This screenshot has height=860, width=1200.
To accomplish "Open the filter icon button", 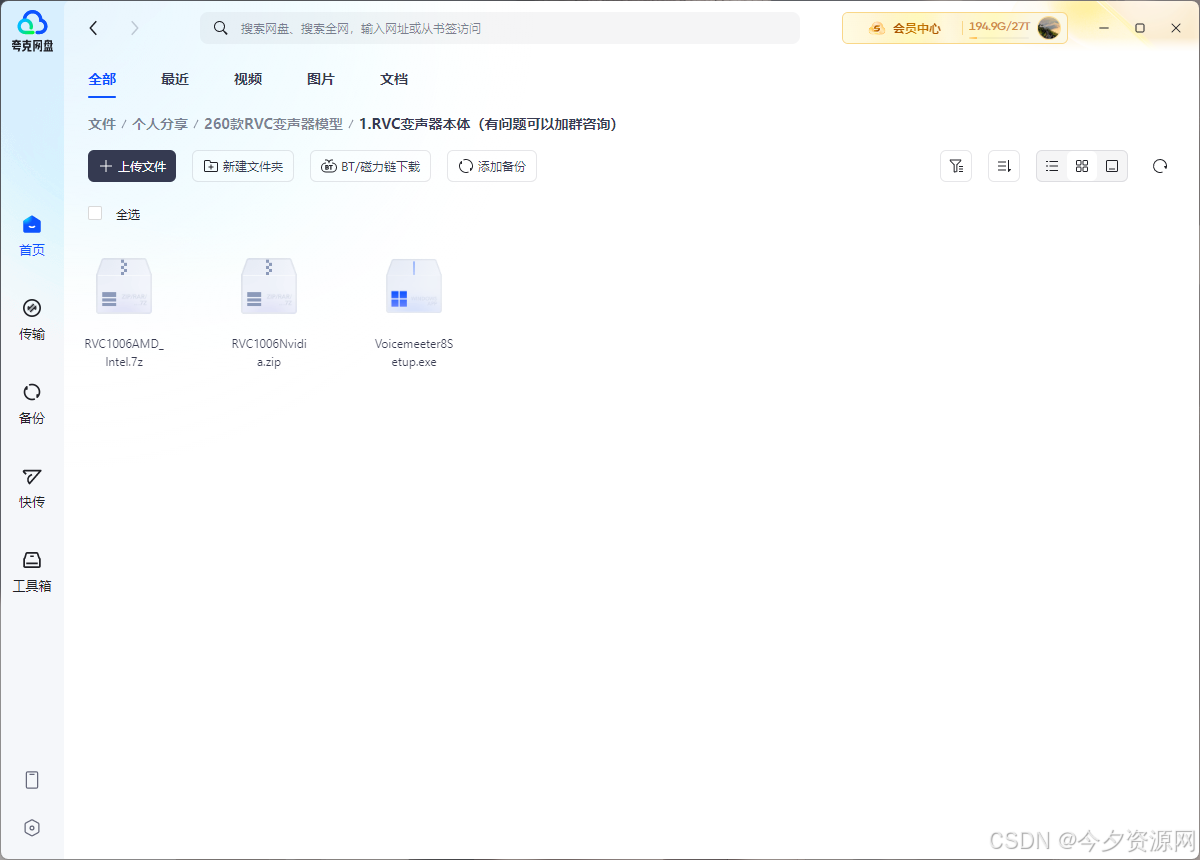I will [x=956, y=166].
